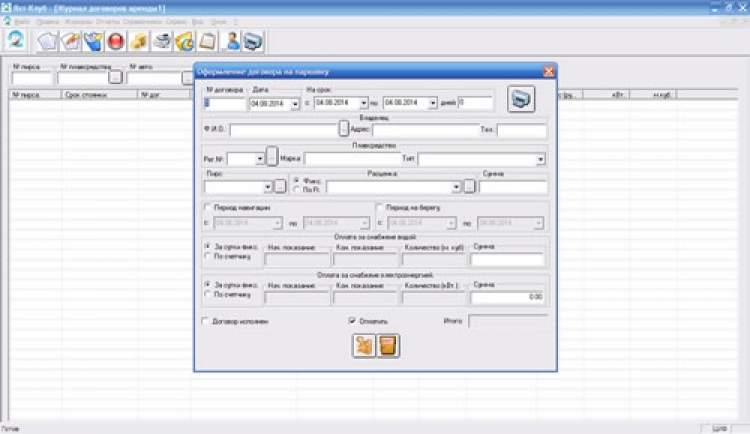
Task: Click the "№ авто" filter field in the main window
Action: click(154, 78)
